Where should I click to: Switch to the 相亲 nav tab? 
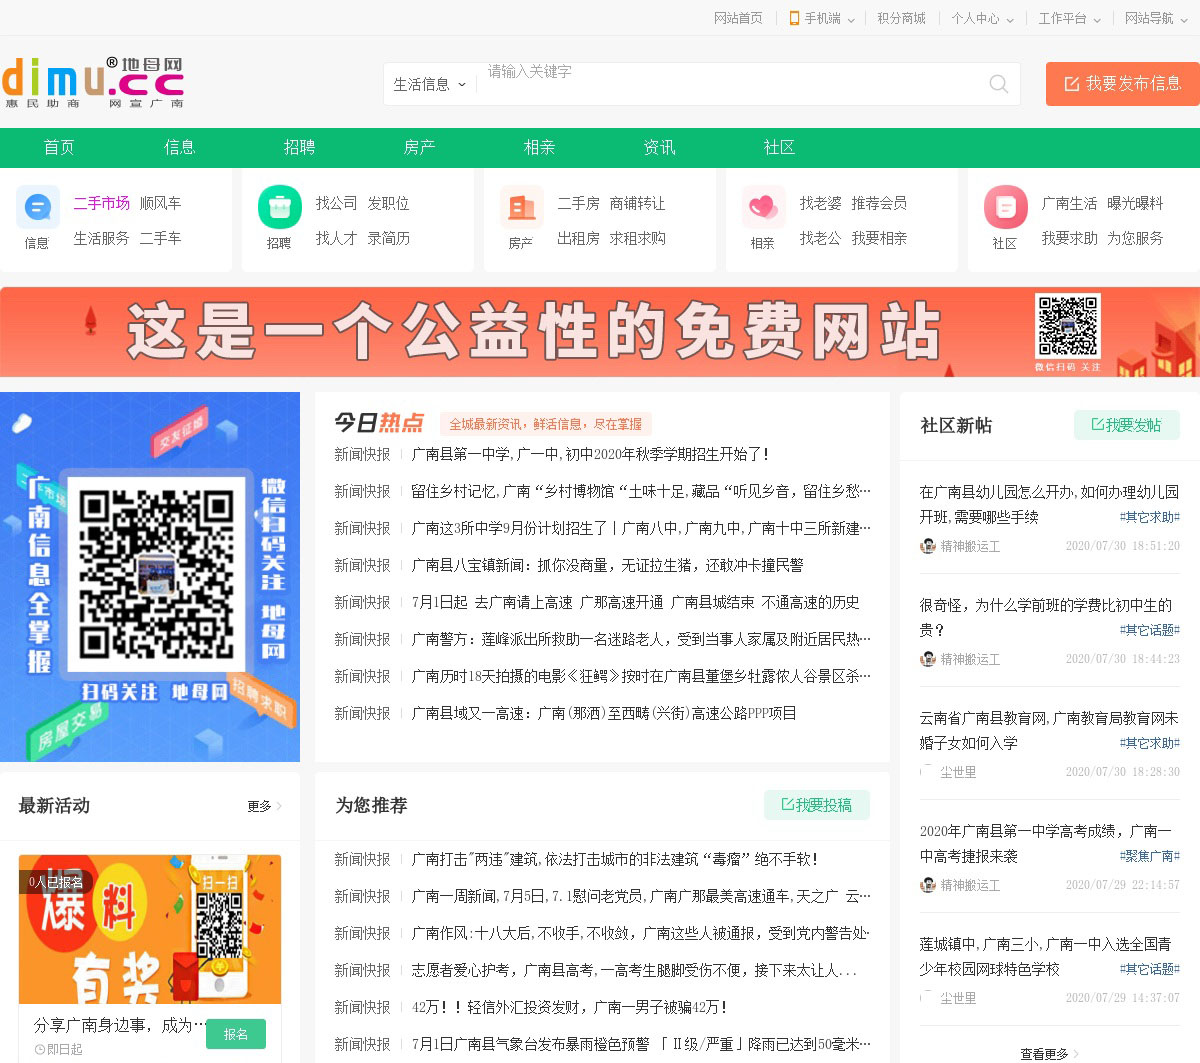[x=539, y=147]
